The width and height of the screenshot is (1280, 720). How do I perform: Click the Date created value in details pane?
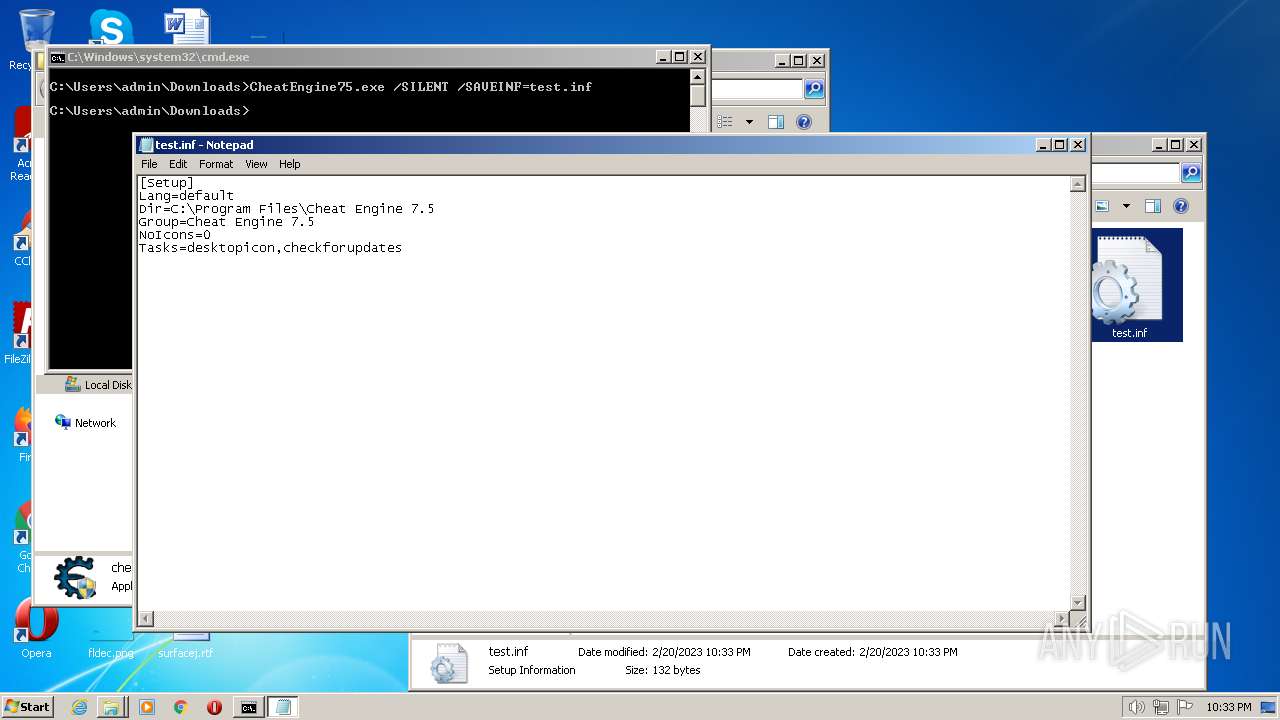click(907, 652)
